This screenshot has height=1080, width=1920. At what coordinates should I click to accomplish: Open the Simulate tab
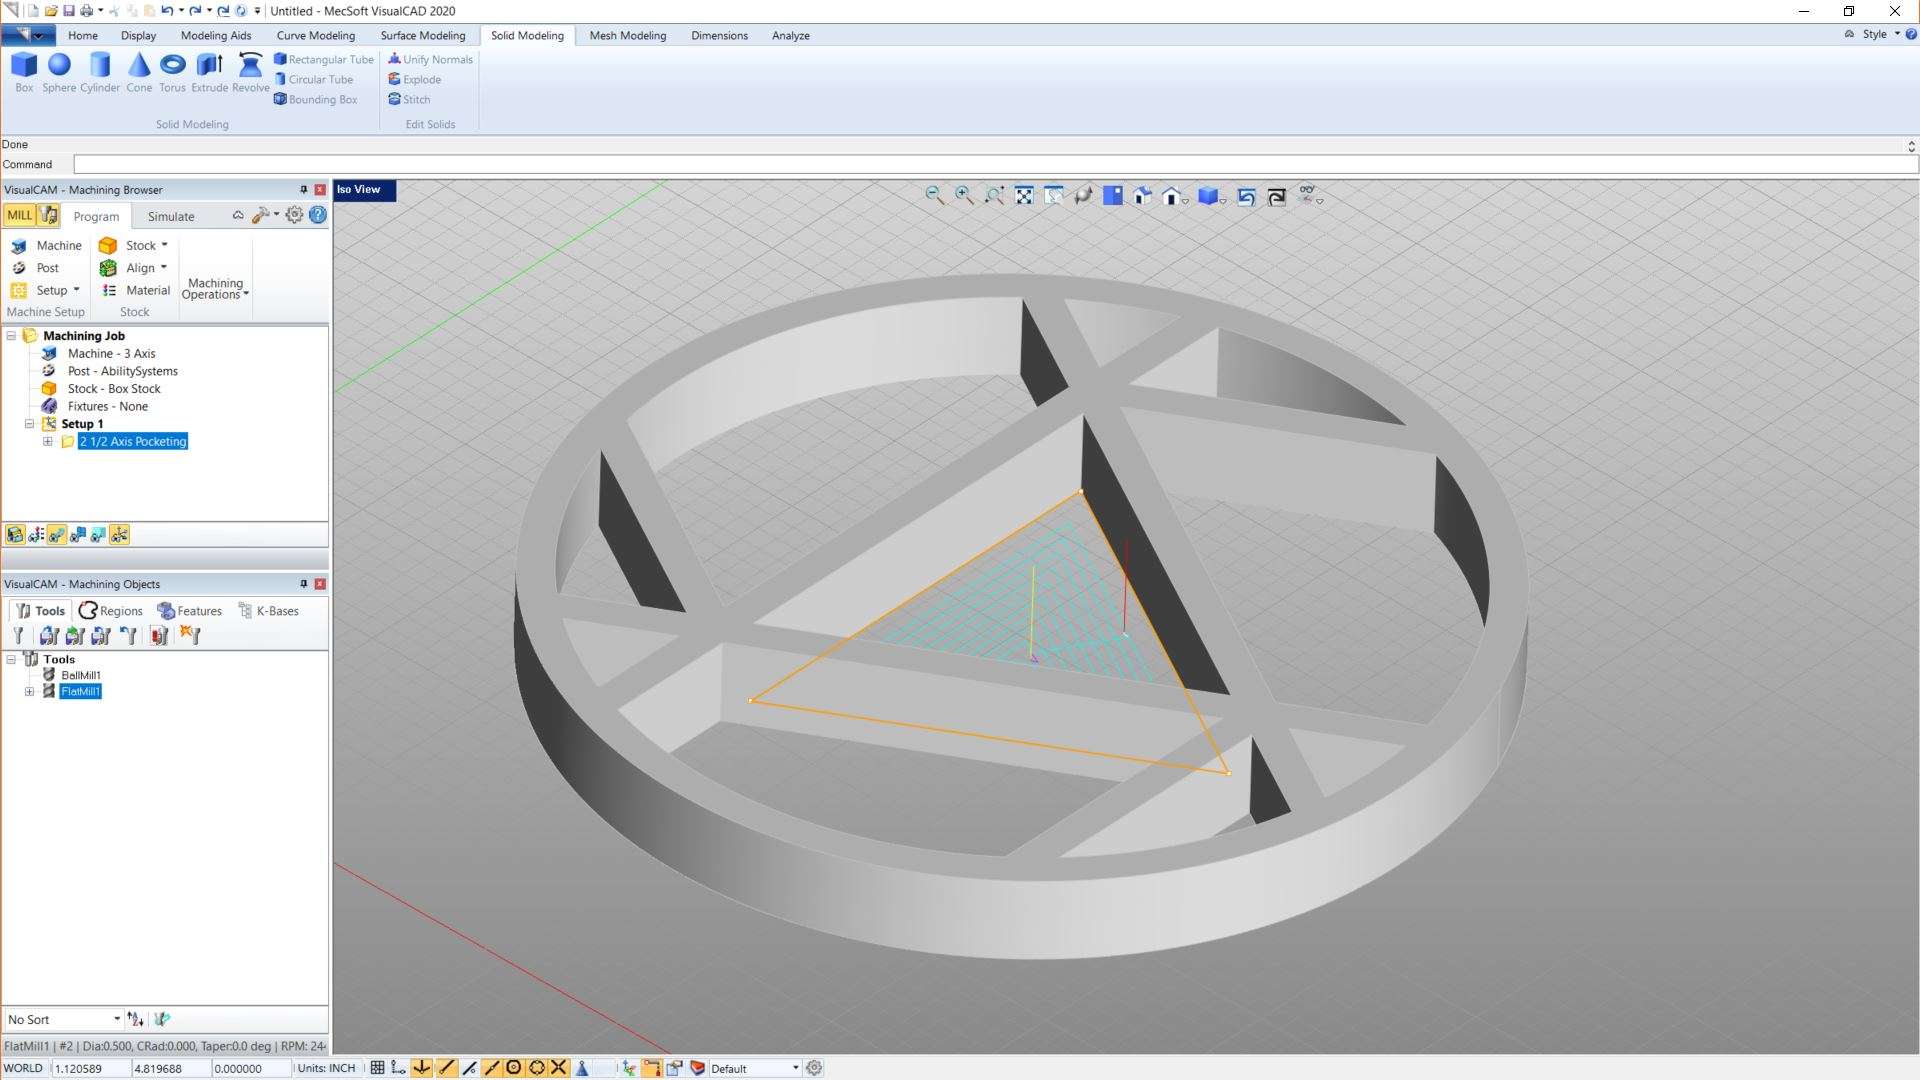coord(171,216)
